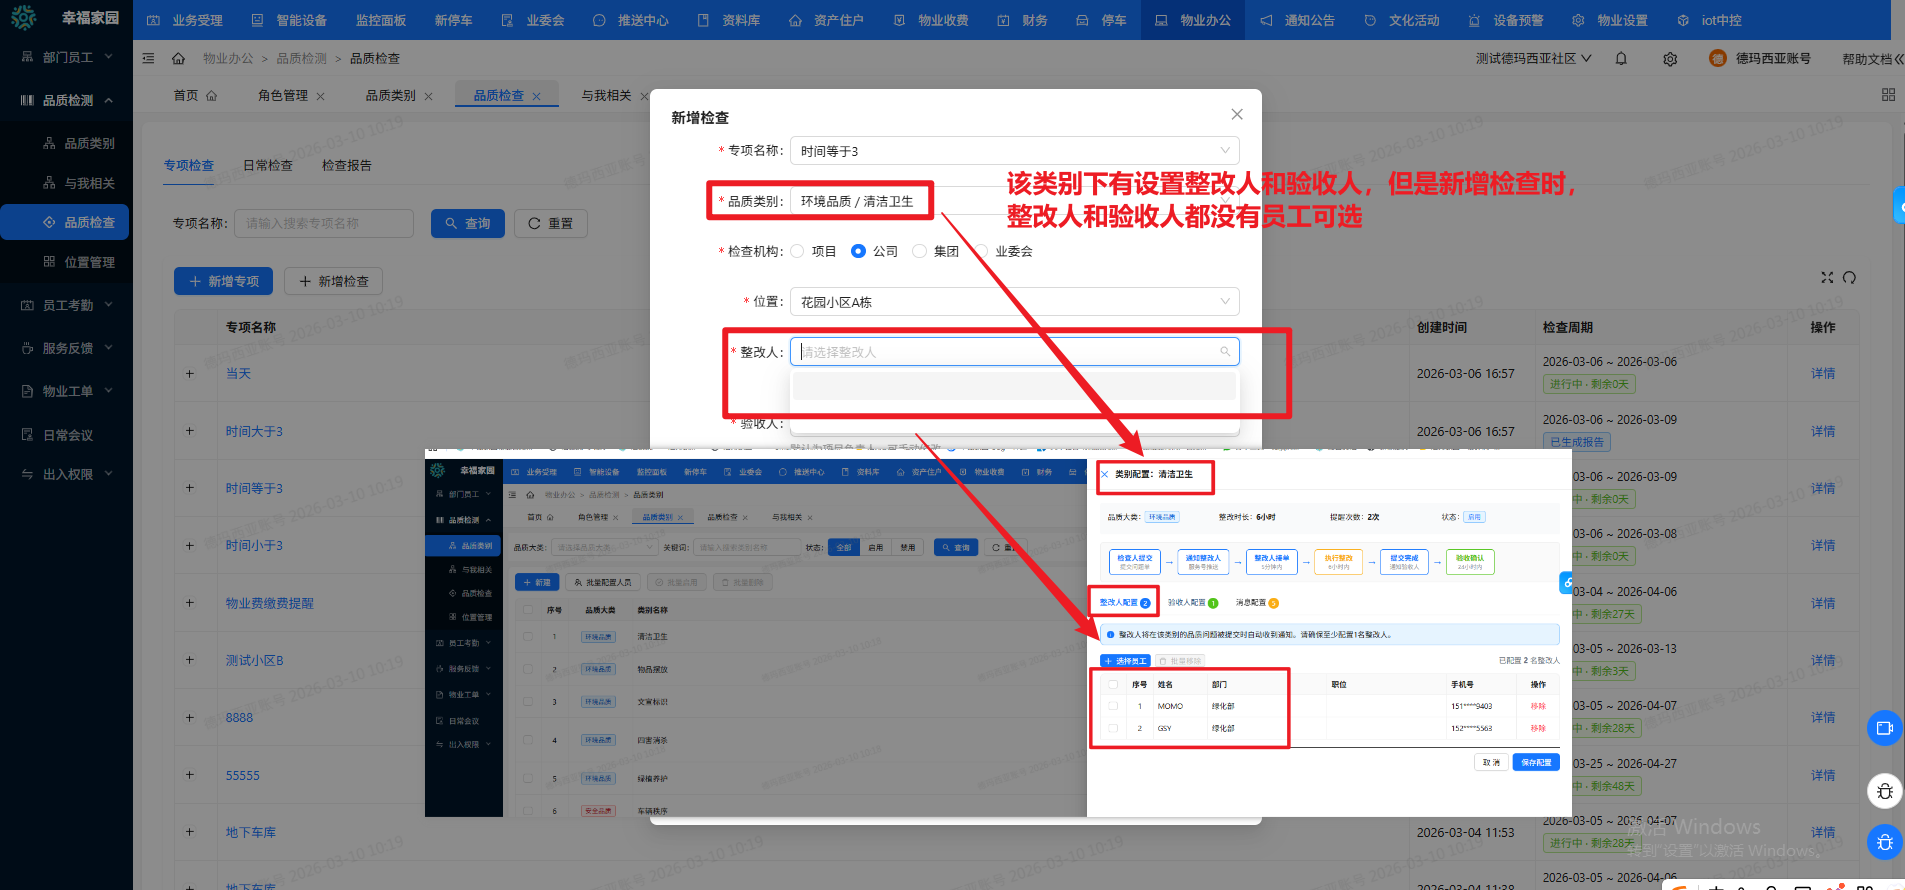Click the video camera floating button
The width and height of the screenshot is (1905, 890).
[x=1884, y=728]
